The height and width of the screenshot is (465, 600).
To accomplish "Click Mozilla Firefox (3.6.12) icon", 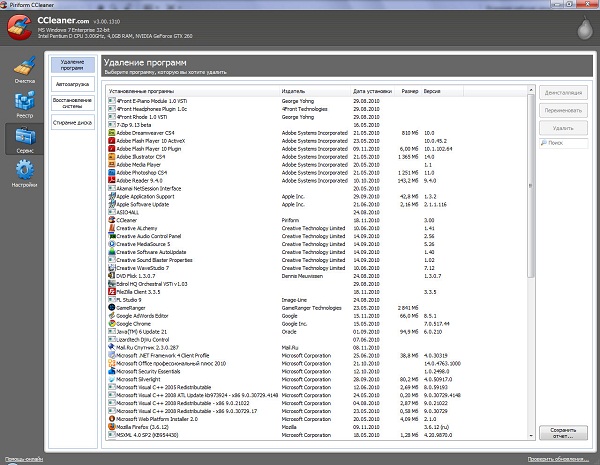I will [x=111, y=427].
